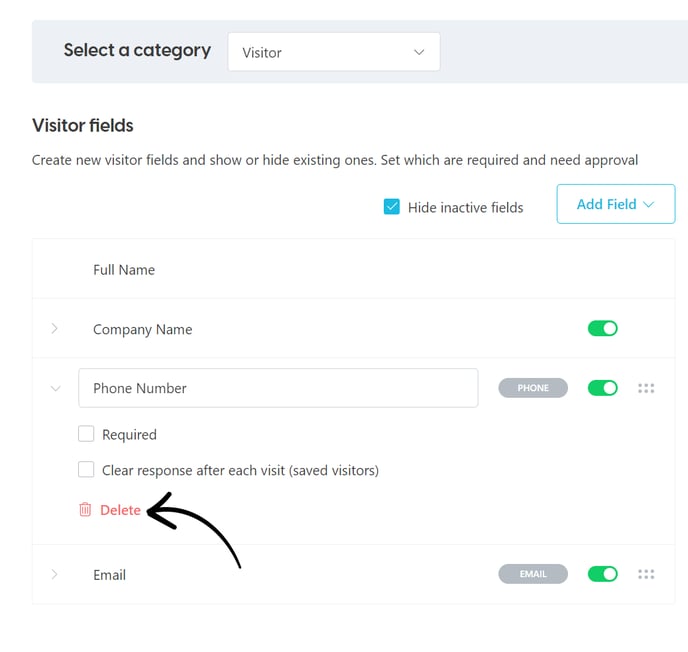Expand the Email field row
Screen dimensions: 688x652
[54, 574]
